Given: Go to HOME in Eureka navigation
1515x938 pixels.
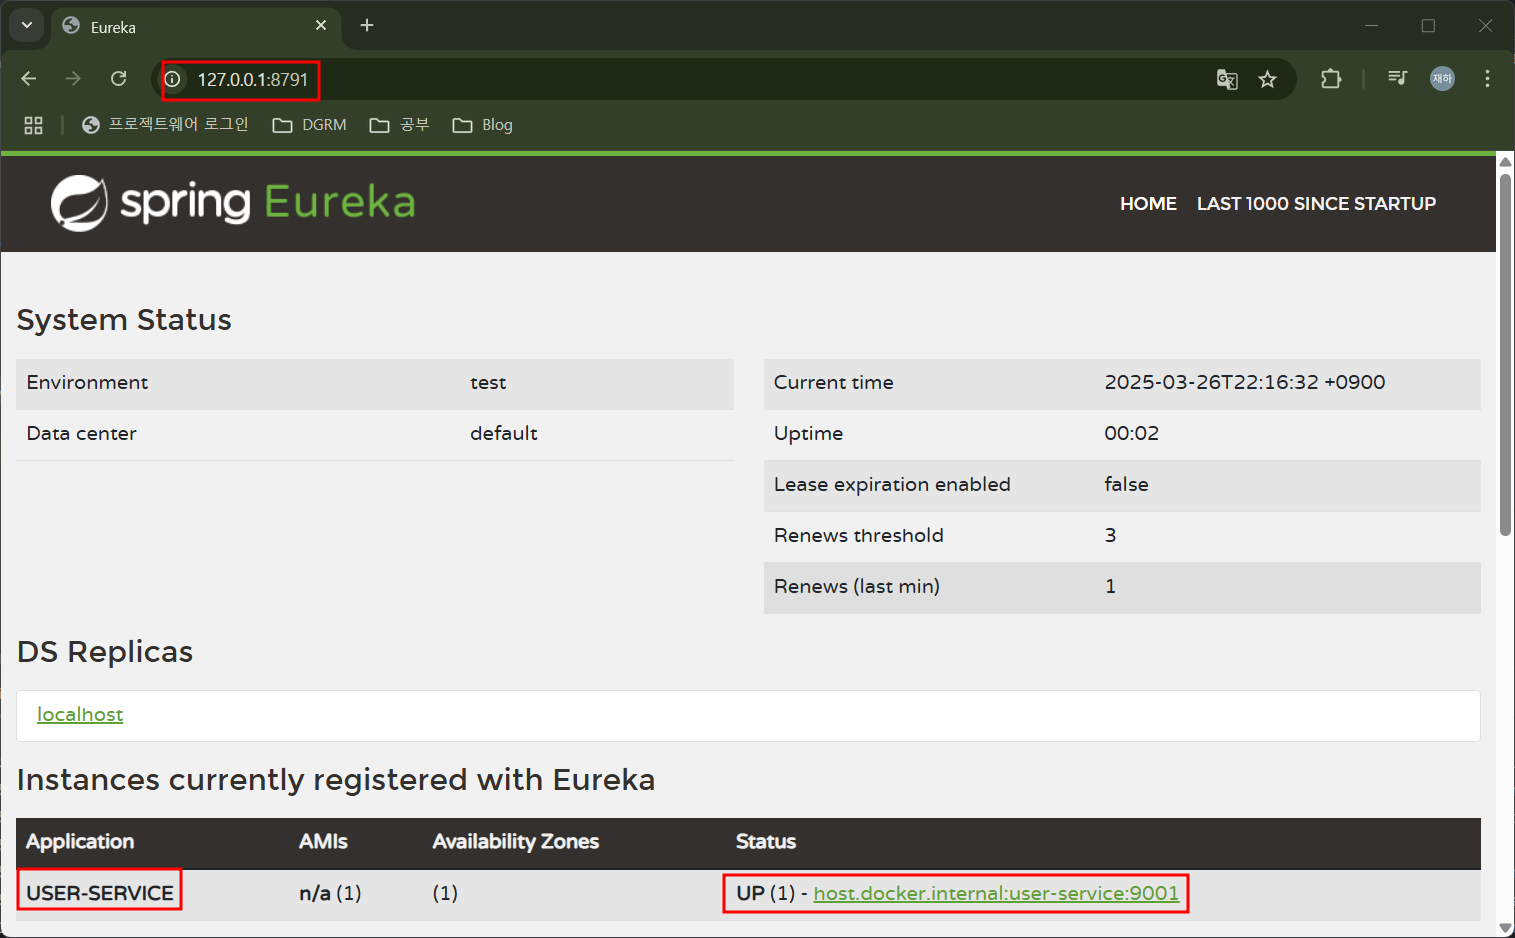Looking at the screenshot, I should (x=1148, y=204).
